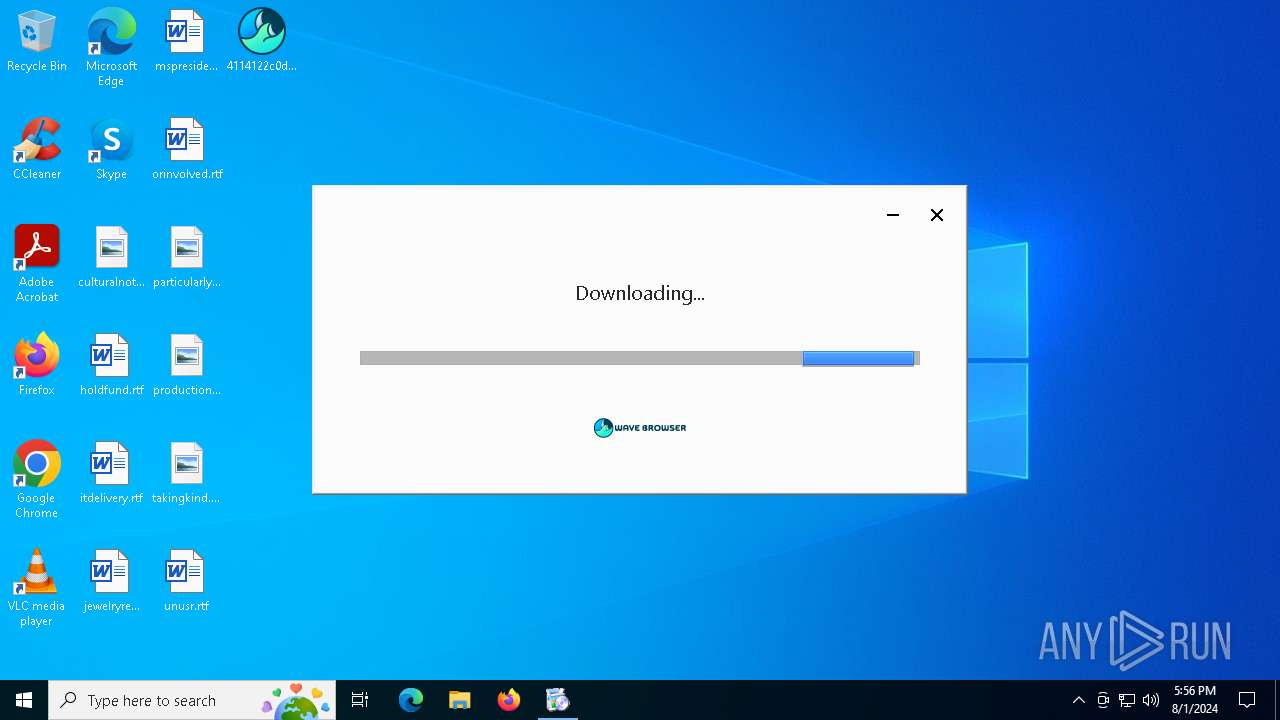Open the volume control tray icon

click(x=1151, y=700)
